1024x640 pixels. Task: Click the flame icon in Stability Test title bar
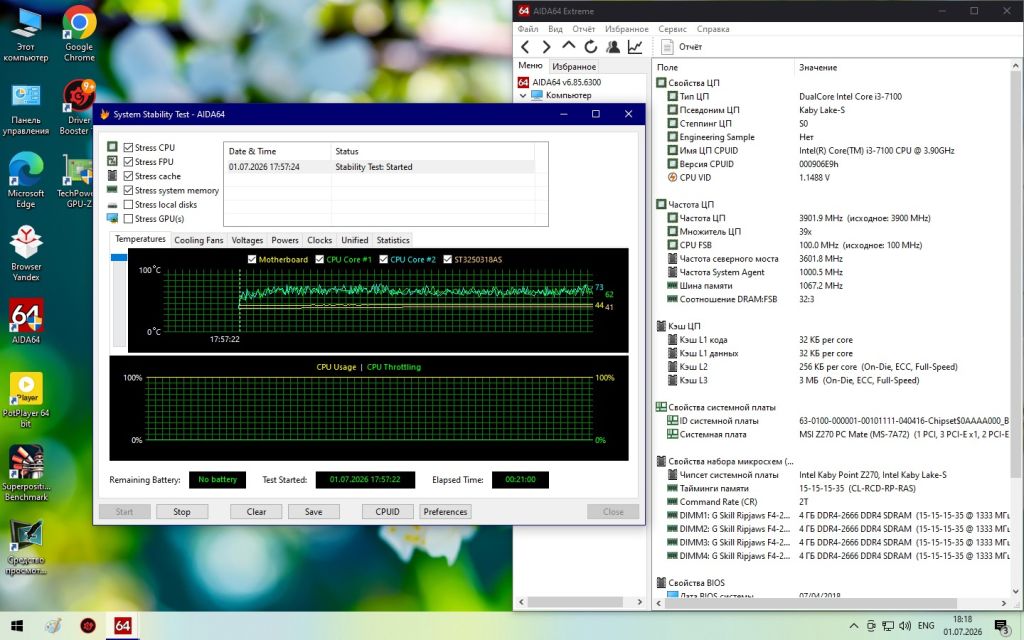click(104, 114)
